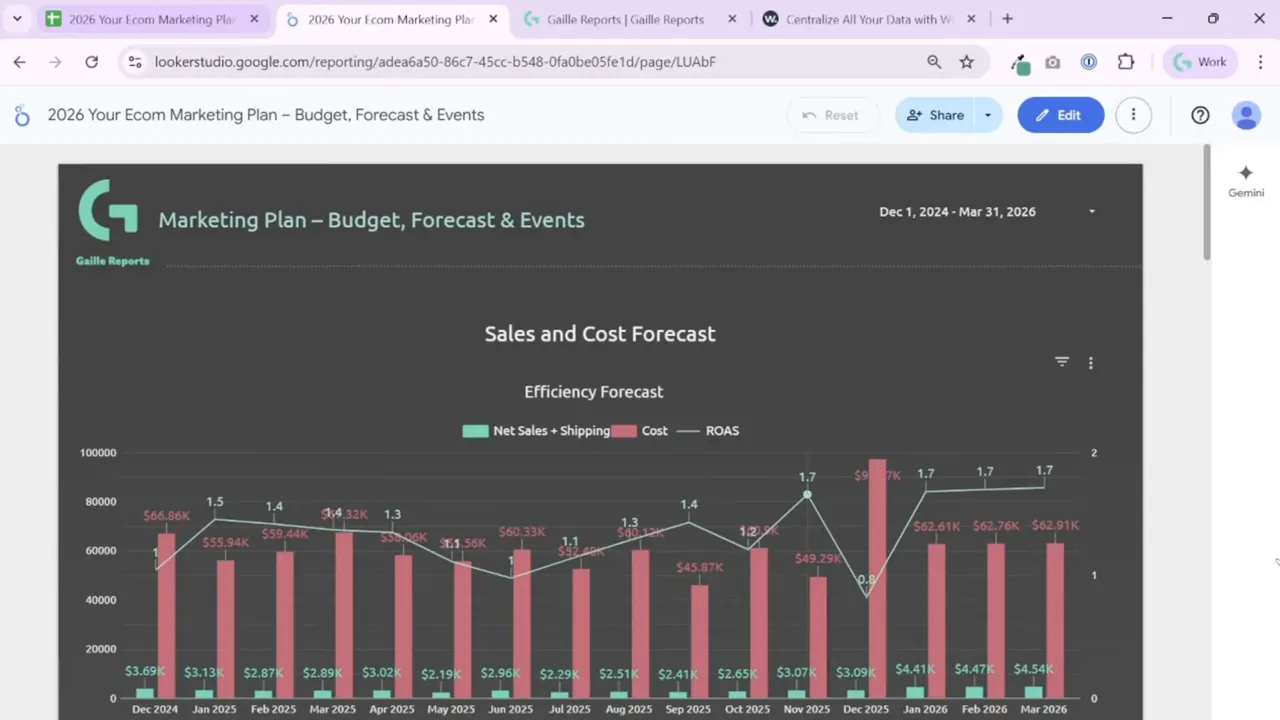Open the Centralize All Your Data tab
Image resolution: width=1280 pixels, height=720 pixels.
(x=863, y=18)
